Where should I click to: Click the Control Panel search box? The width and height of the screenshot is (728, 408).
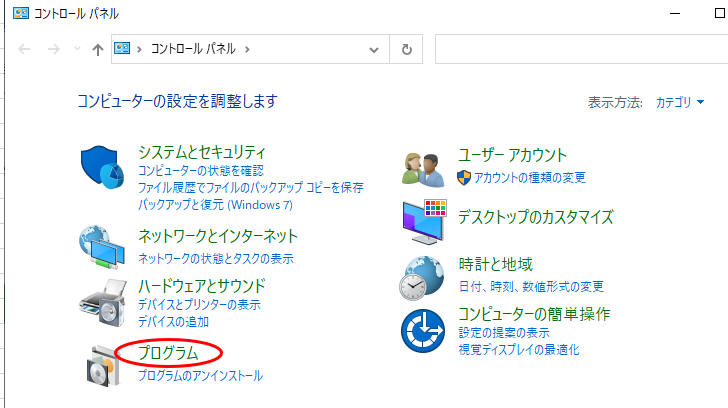pyautogui.click(x=580, y=48)
